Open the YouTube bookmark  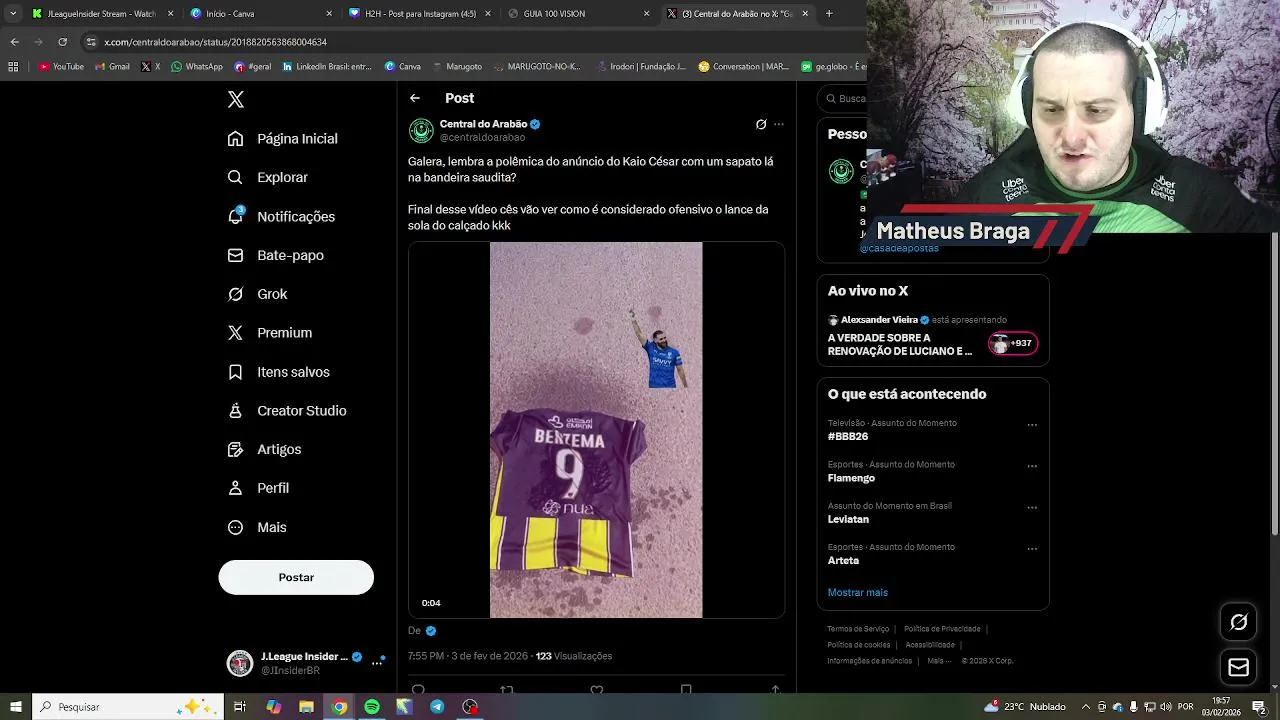pyautogui.click(x=61, y=67)
